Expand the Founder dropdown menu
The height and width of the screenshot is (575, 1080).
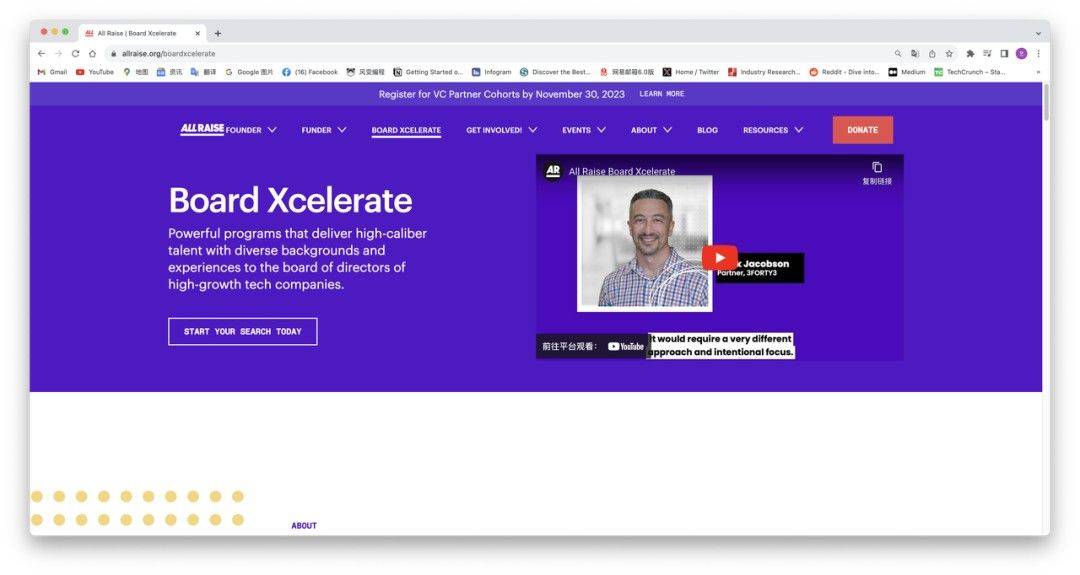pos(251,130)
